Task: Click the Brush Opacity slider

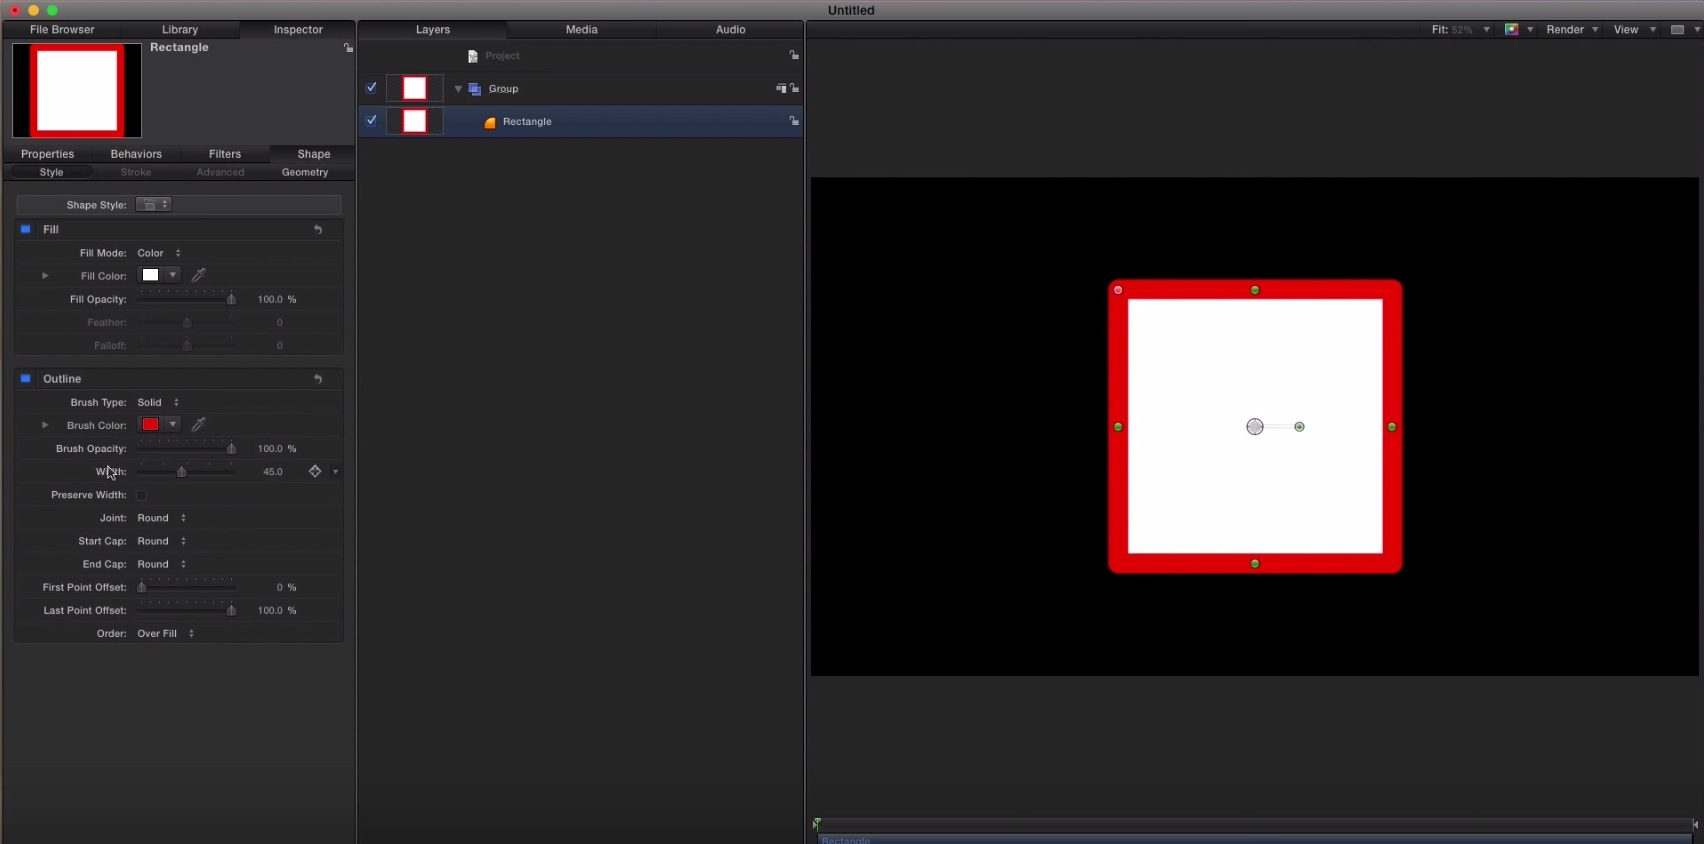Action: tap(187, 449)
